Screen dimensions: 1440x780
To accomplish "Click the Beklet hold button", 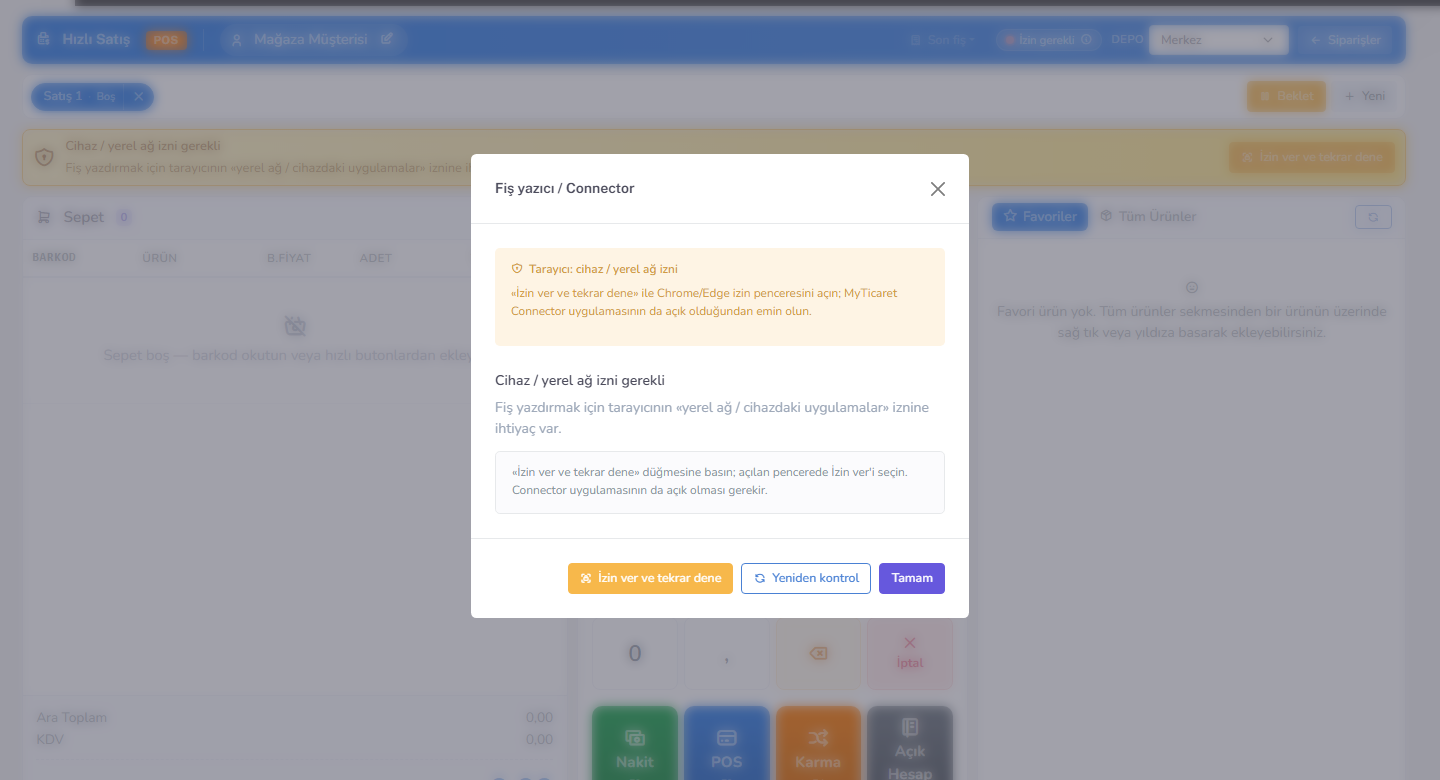I will pyautogui.click(x=1286, y=96).
